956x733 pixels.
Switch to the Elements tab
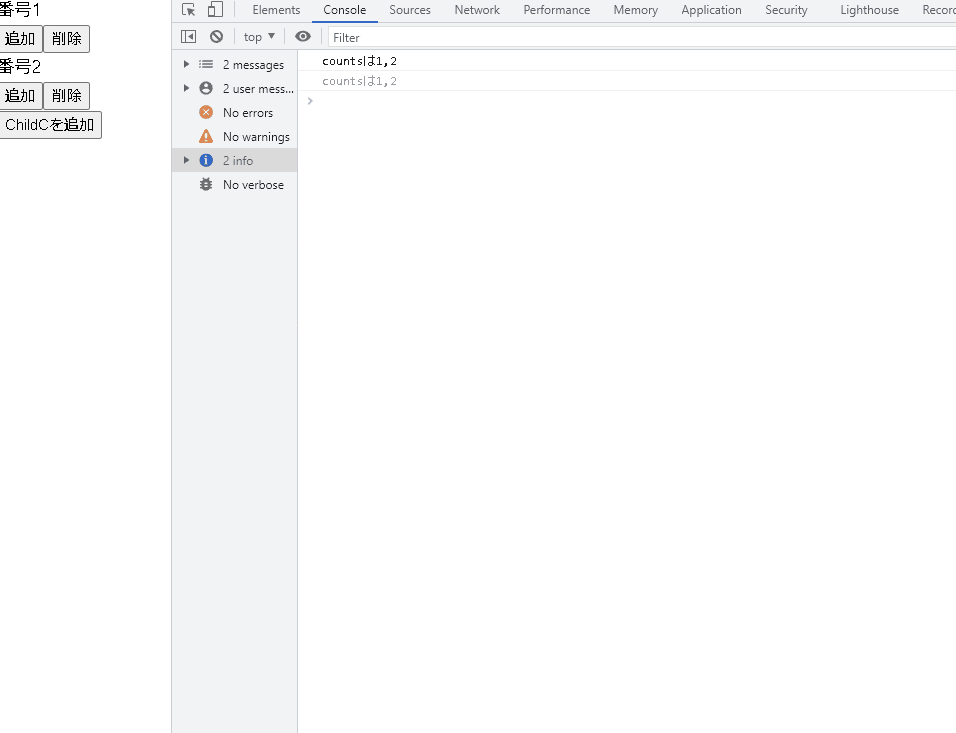276,10
